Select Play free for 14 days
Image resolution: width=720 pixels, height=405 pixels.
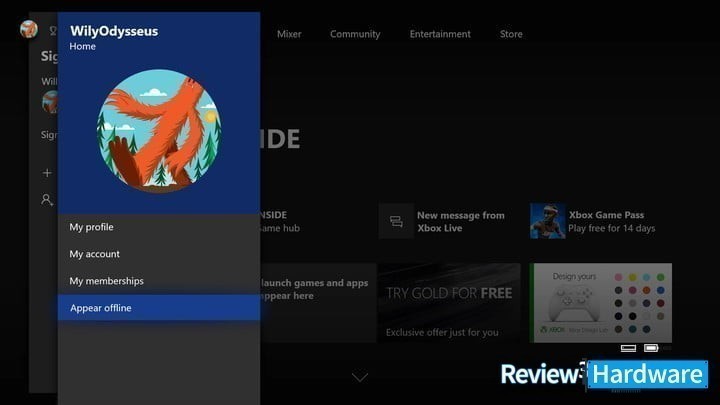pos(612,228)
